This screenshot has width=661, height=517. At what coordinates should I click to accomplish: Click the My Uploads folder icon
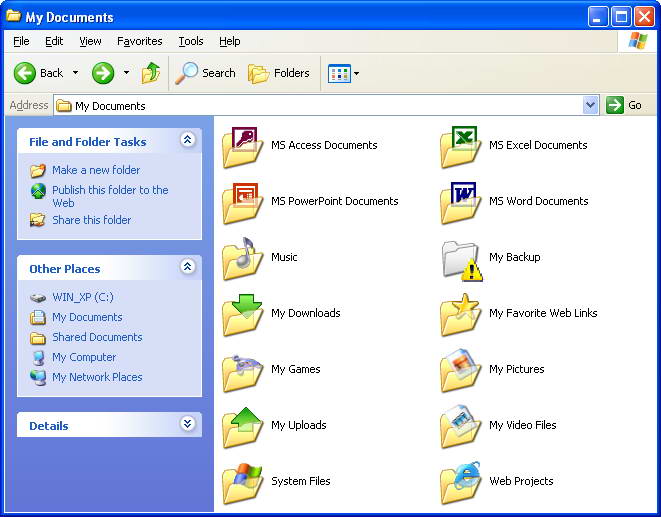pyautogui.click(x=242, y=427)
